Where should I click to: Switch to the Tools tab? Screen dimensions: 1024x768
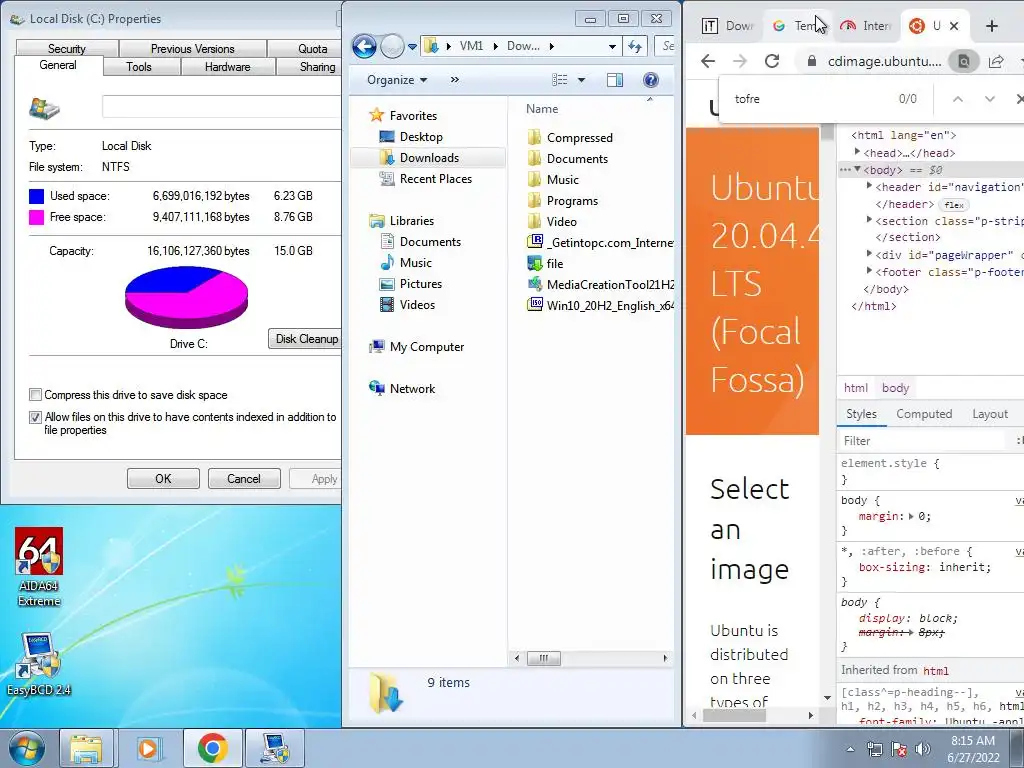(138, 67)
